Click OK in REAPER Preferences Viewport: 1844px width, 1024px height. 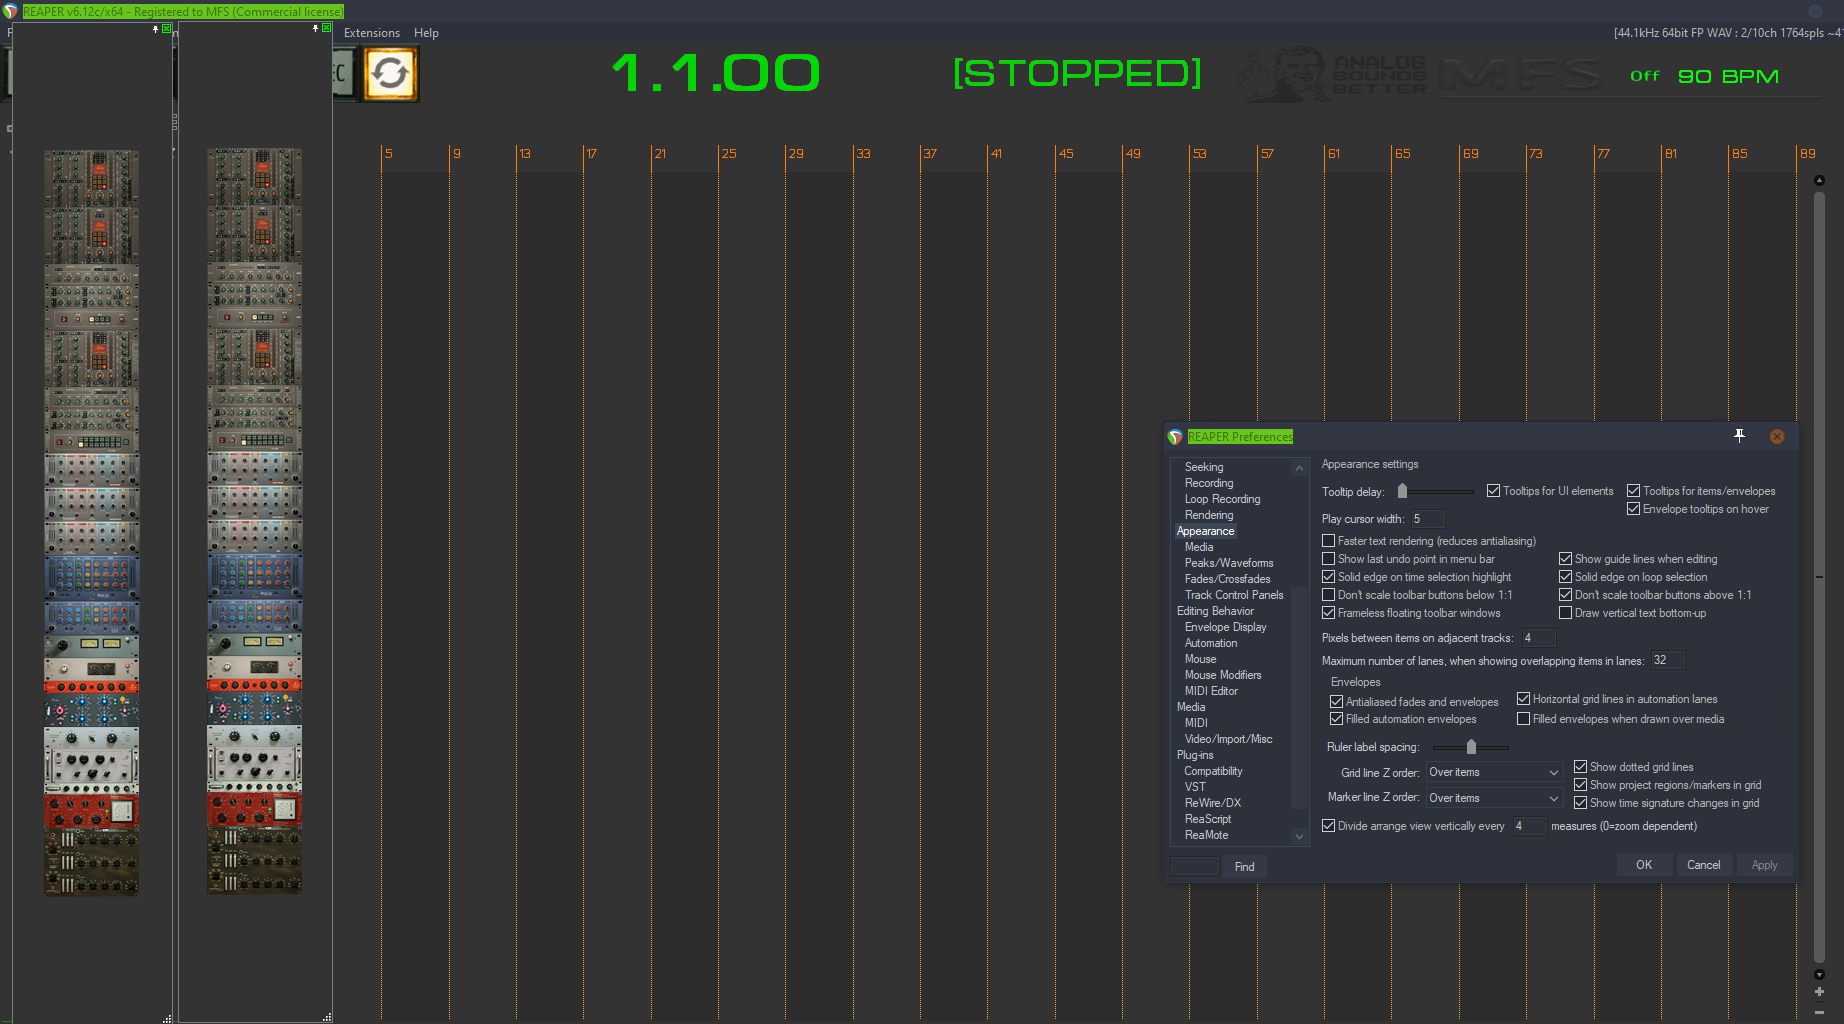click(1644, 865)
